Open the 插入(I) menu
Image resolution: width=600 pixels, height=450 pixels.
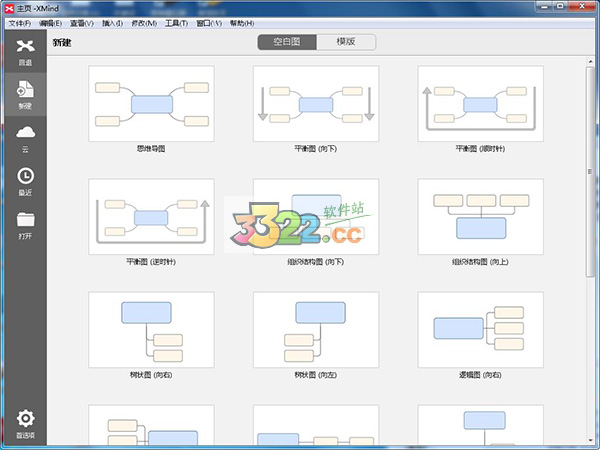pos(112,22)
